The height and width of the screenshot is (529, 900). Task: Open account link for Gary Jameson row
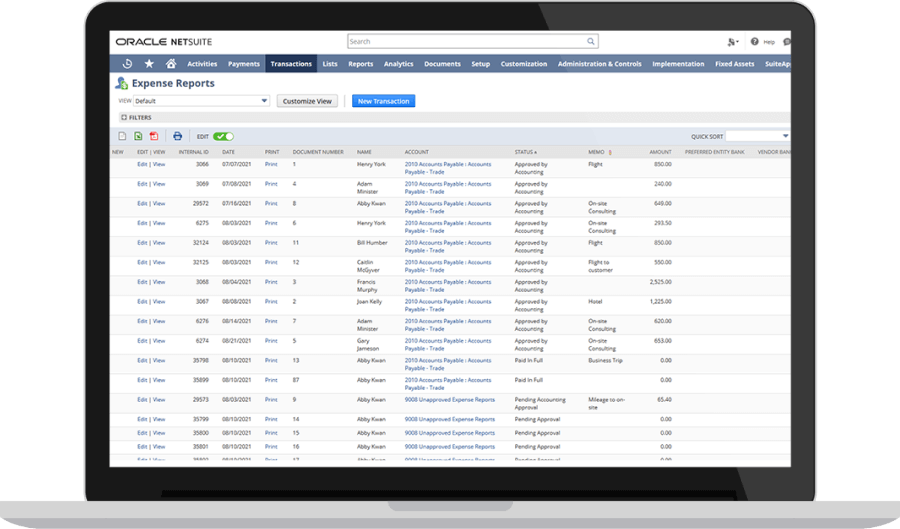pyautogui.click(x=448, y=345)
